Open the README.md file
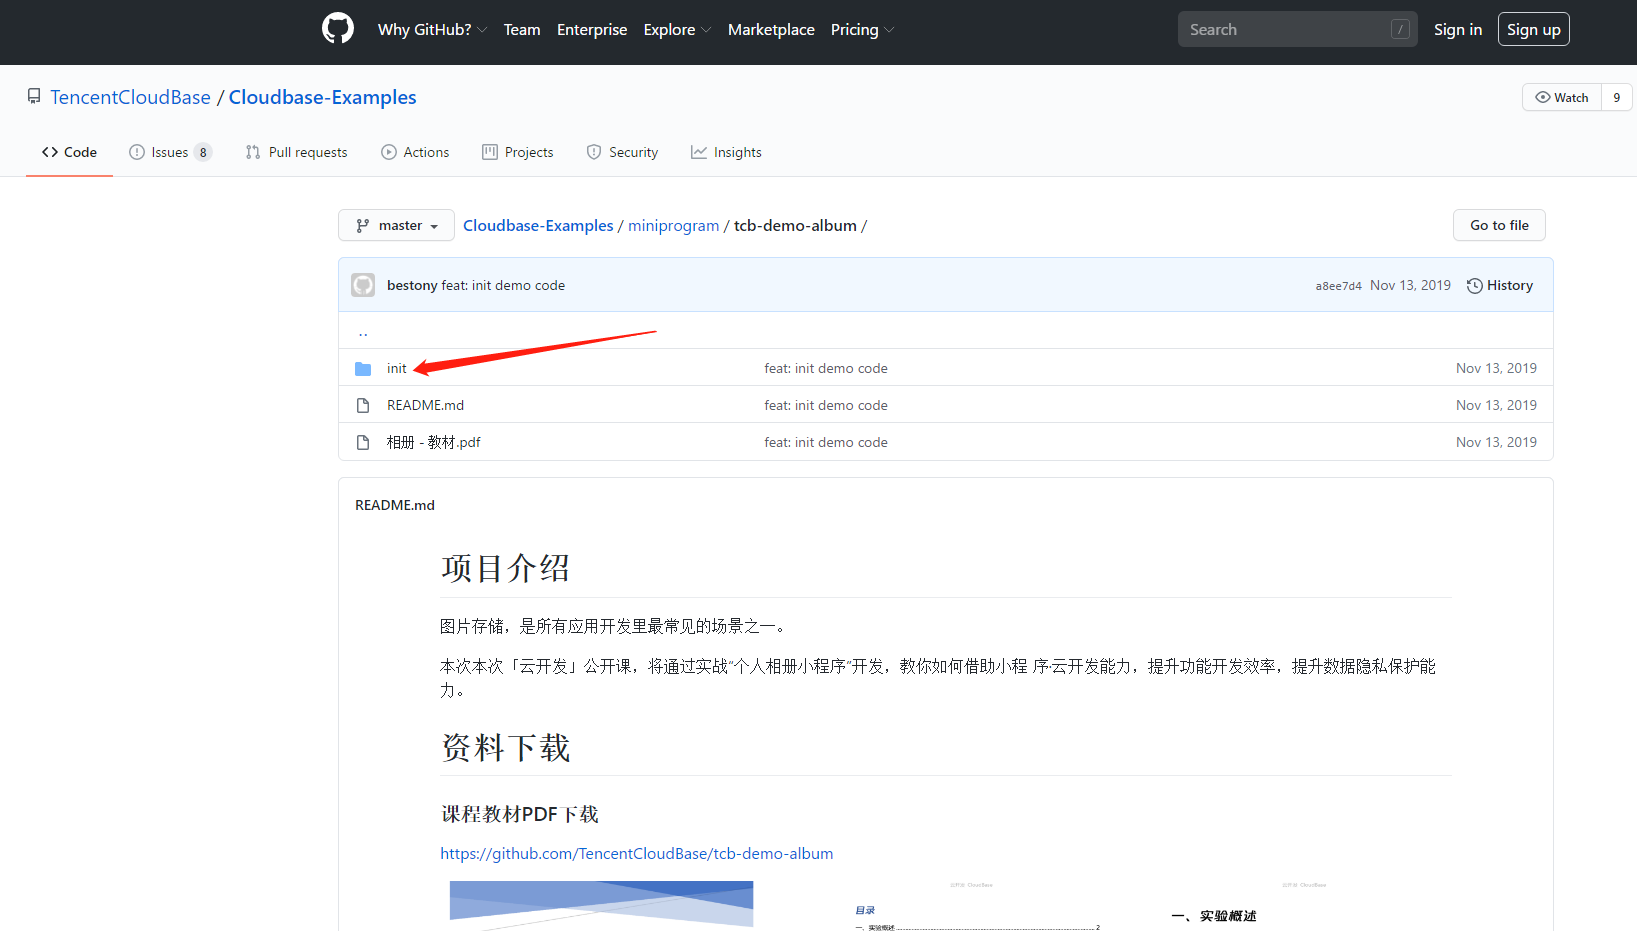 tap(425, 405)
